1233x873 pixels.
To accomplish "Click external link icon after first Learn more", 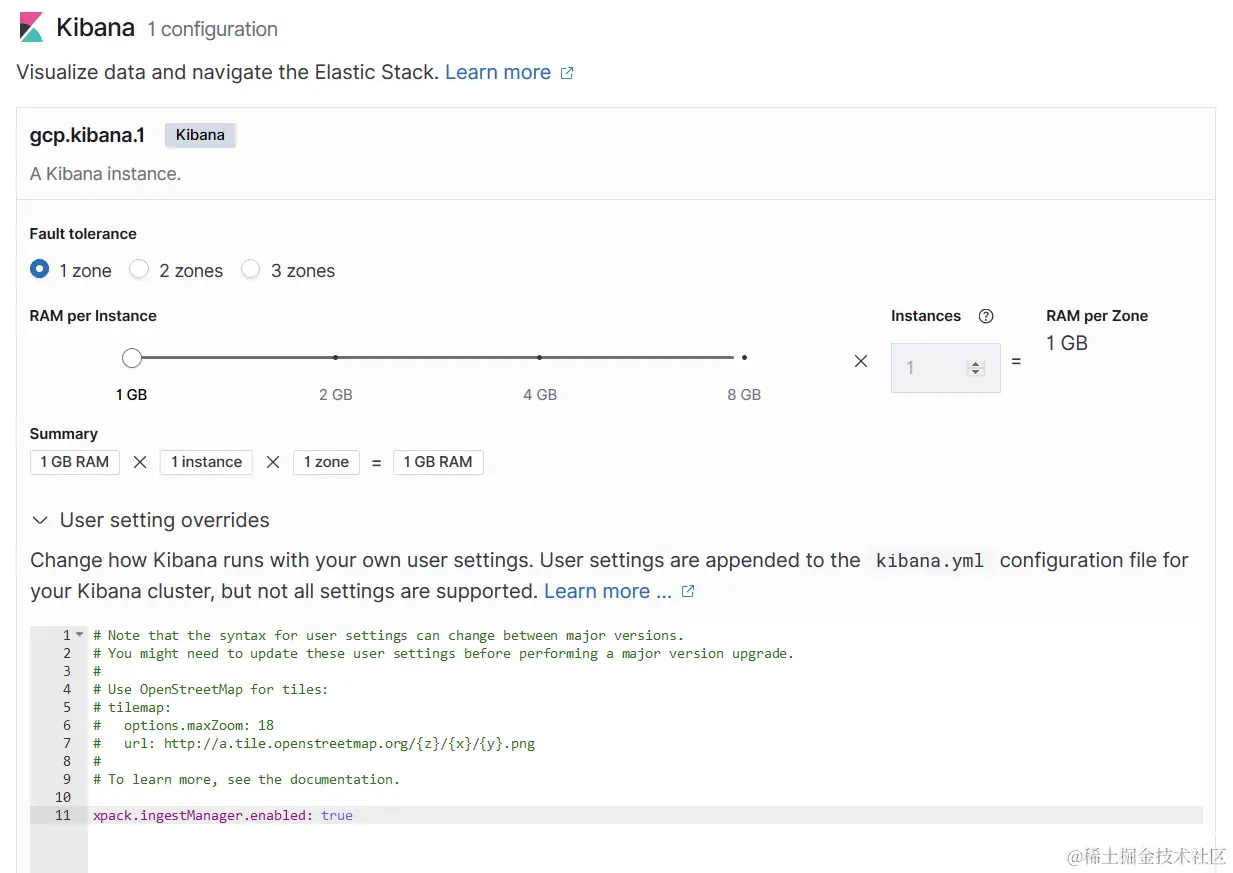I will 567,73.
